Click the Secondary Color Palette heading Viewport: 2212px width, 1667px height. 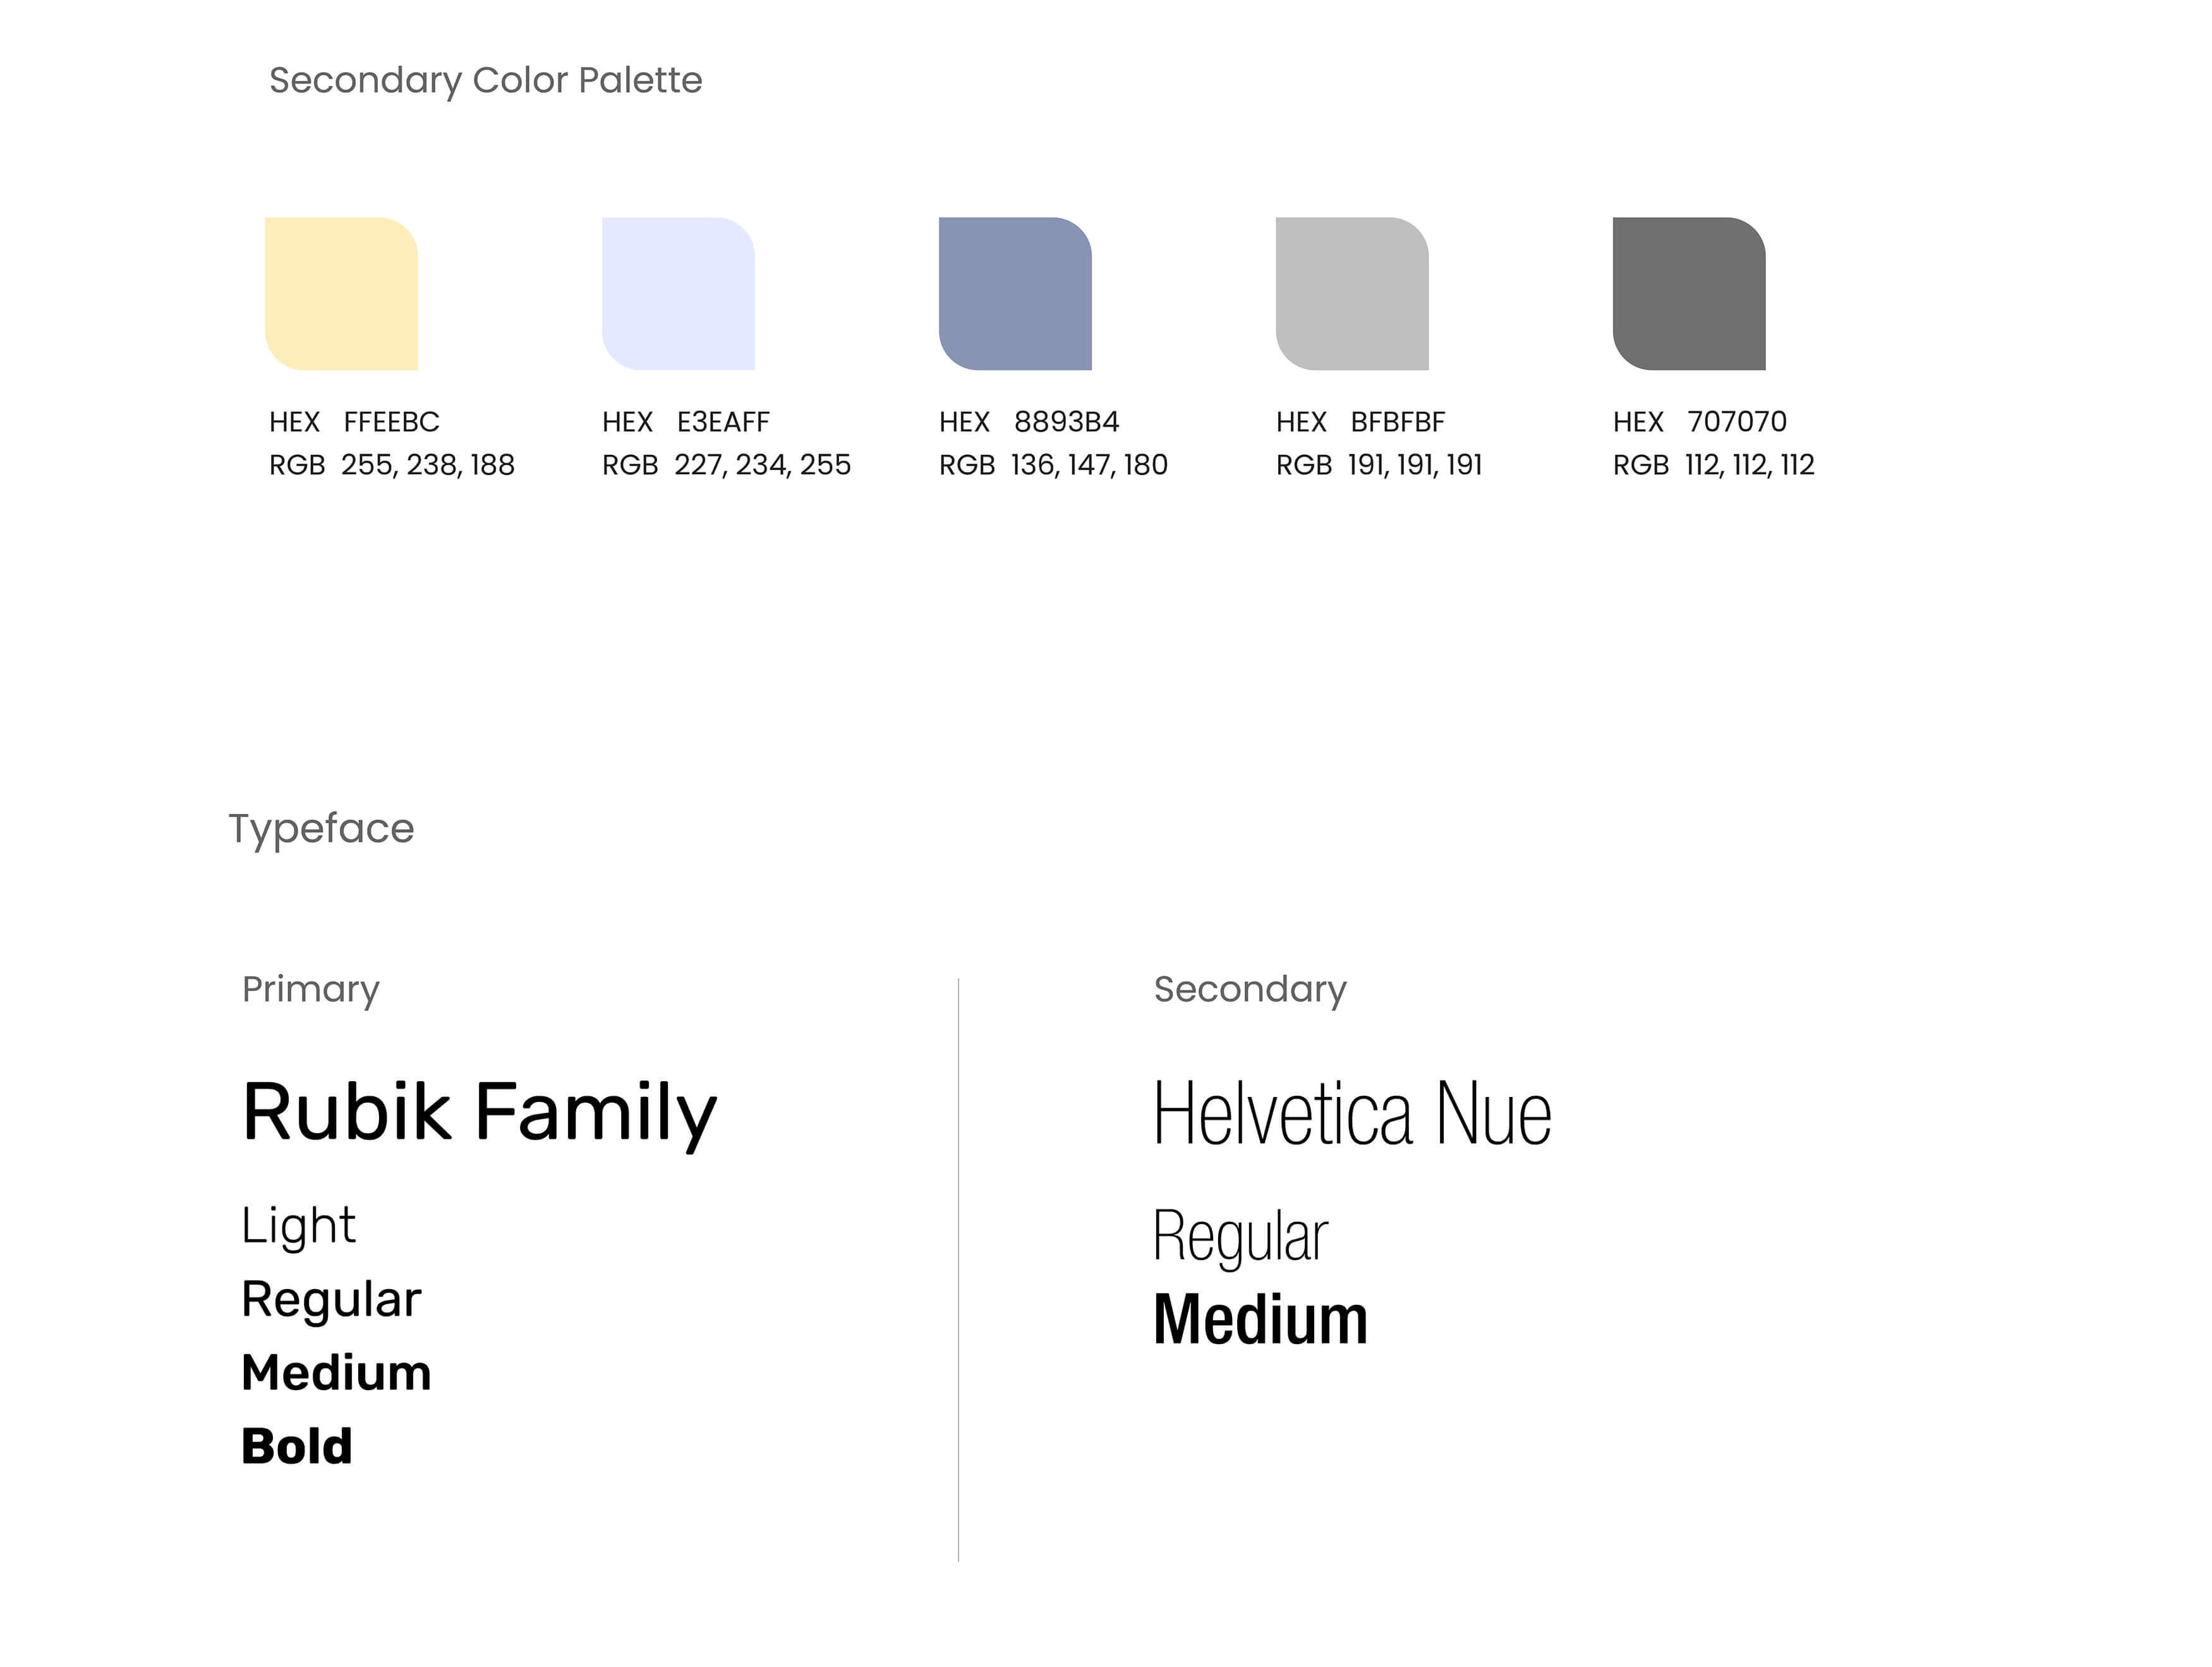click(x=486, y=80)
